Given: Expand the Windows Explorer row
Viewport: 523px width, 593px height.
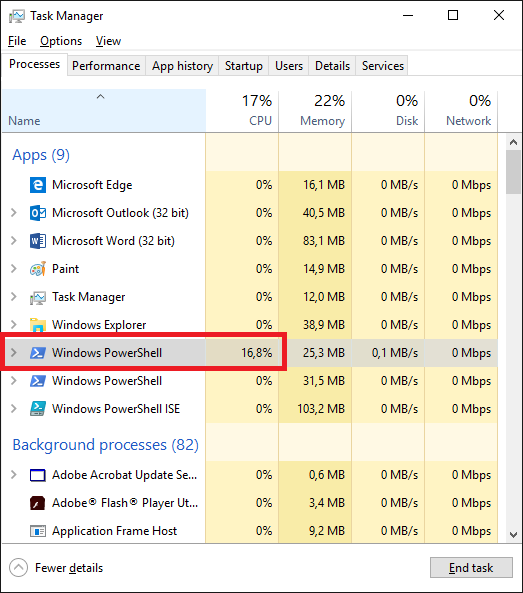Looking at the screenshot, I should [14, 325].
